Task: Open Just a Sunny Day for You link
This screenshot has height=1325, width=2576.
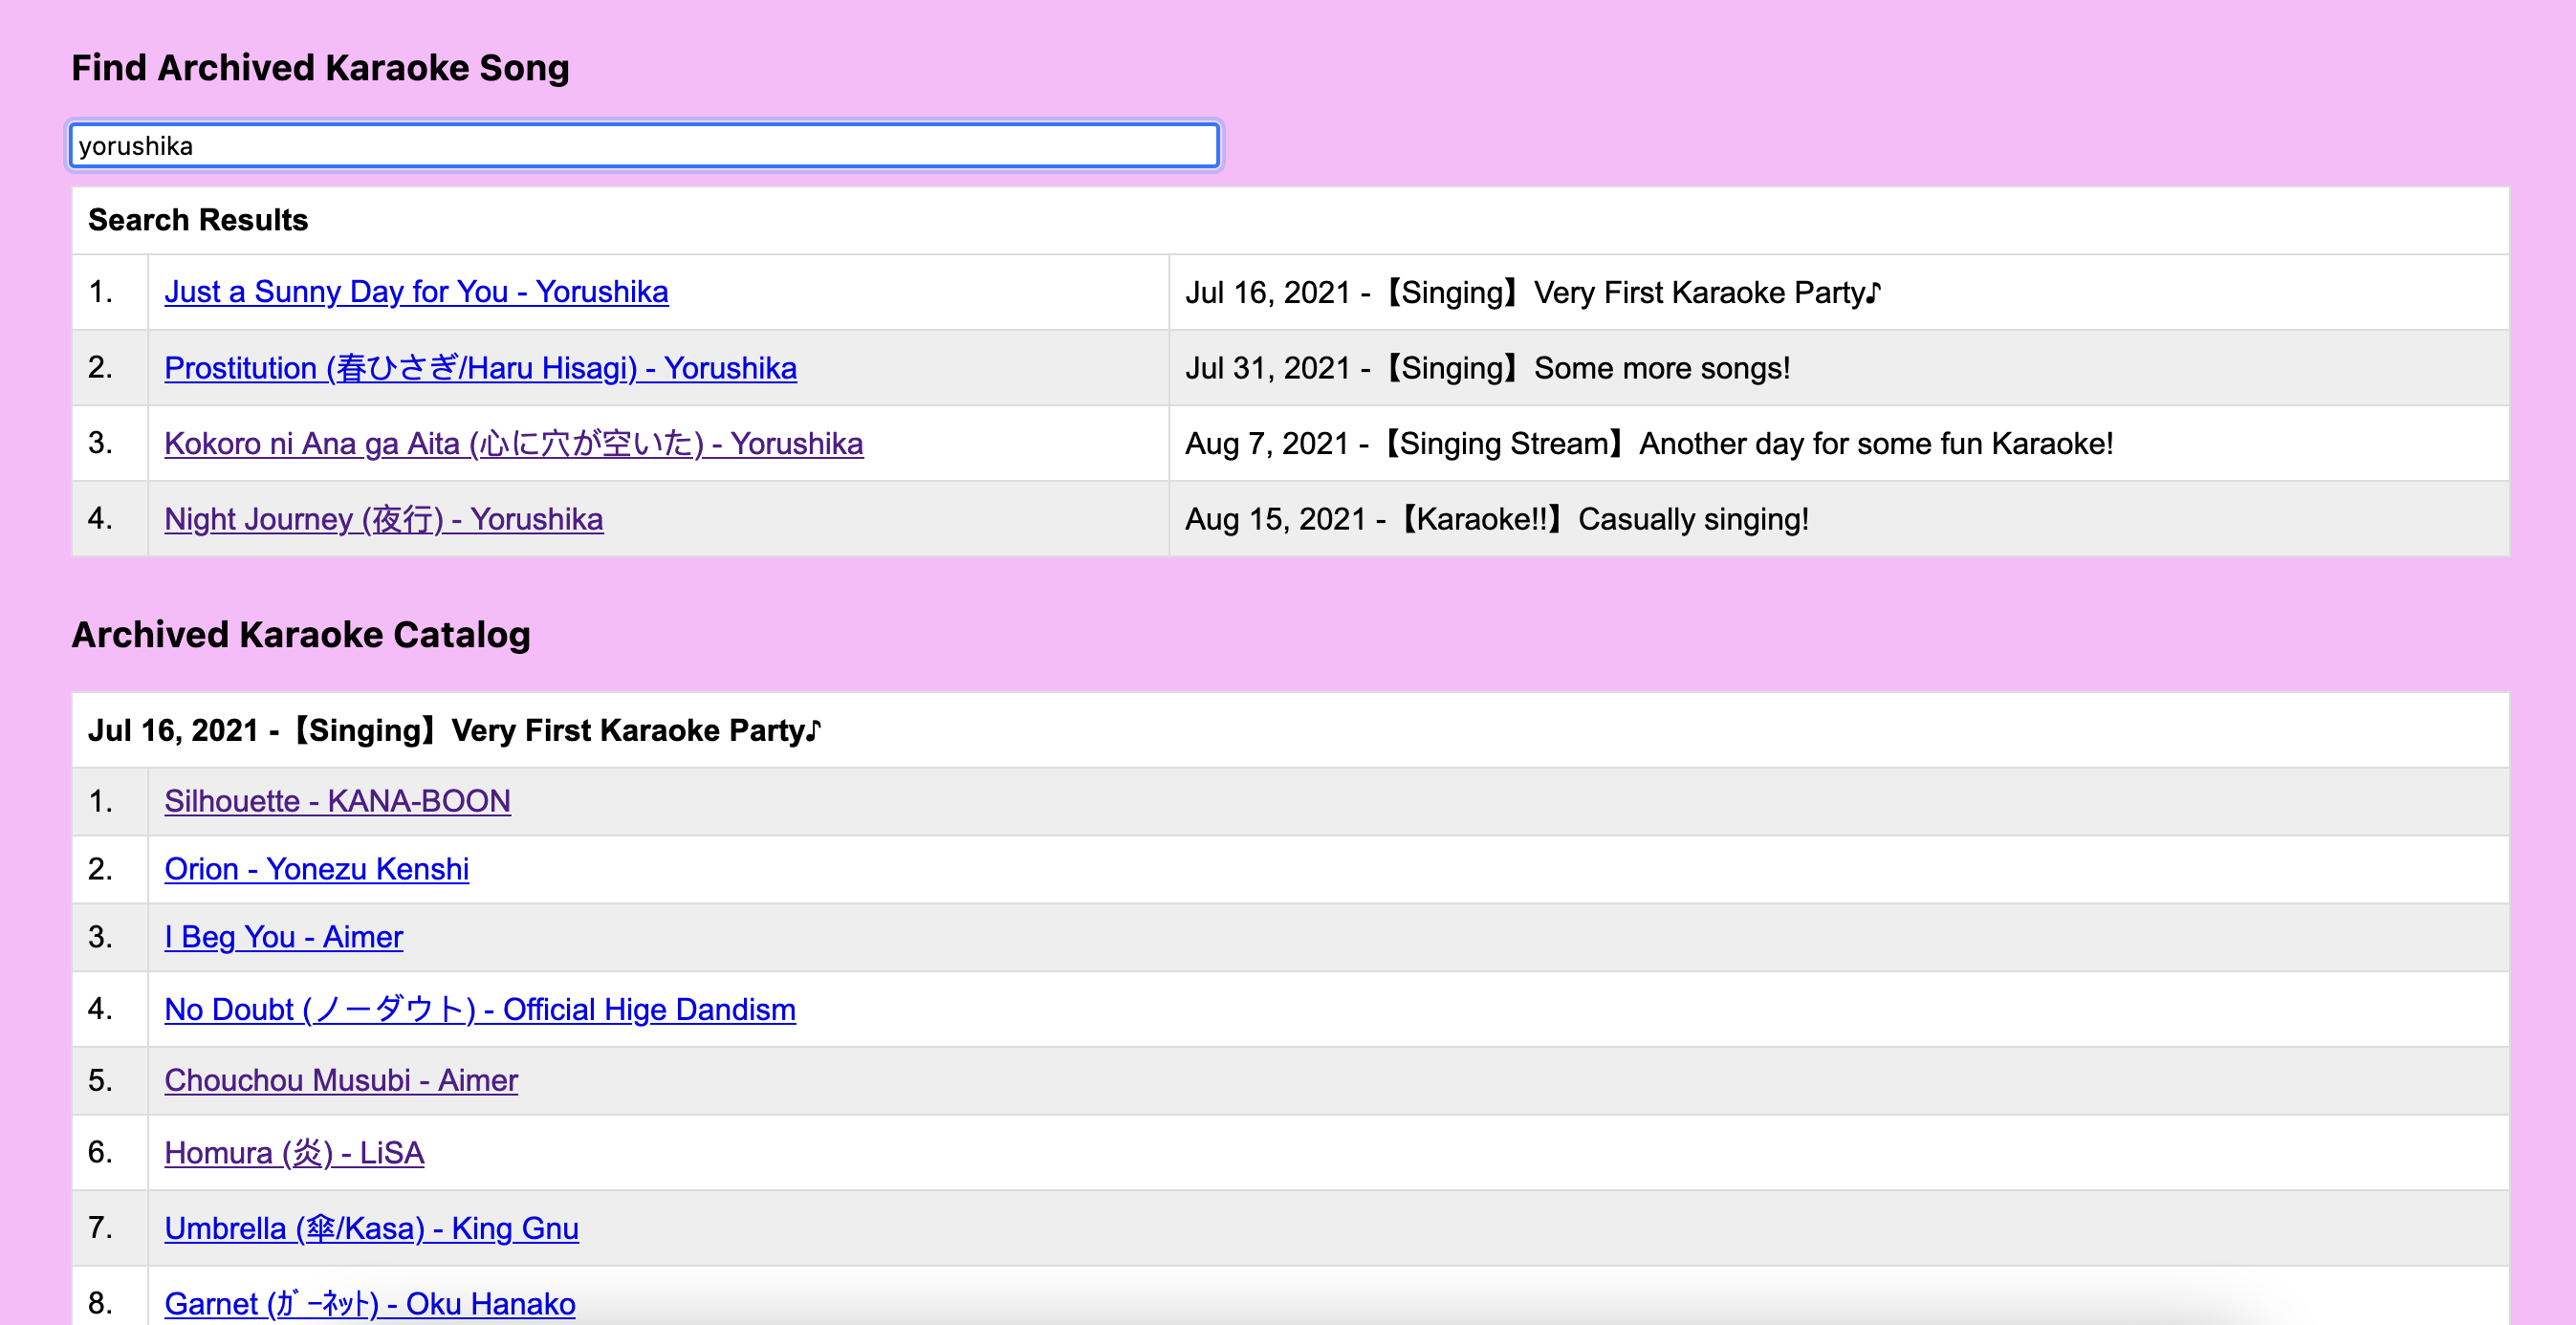Action: pyautogui.click(x=416, y=292)
